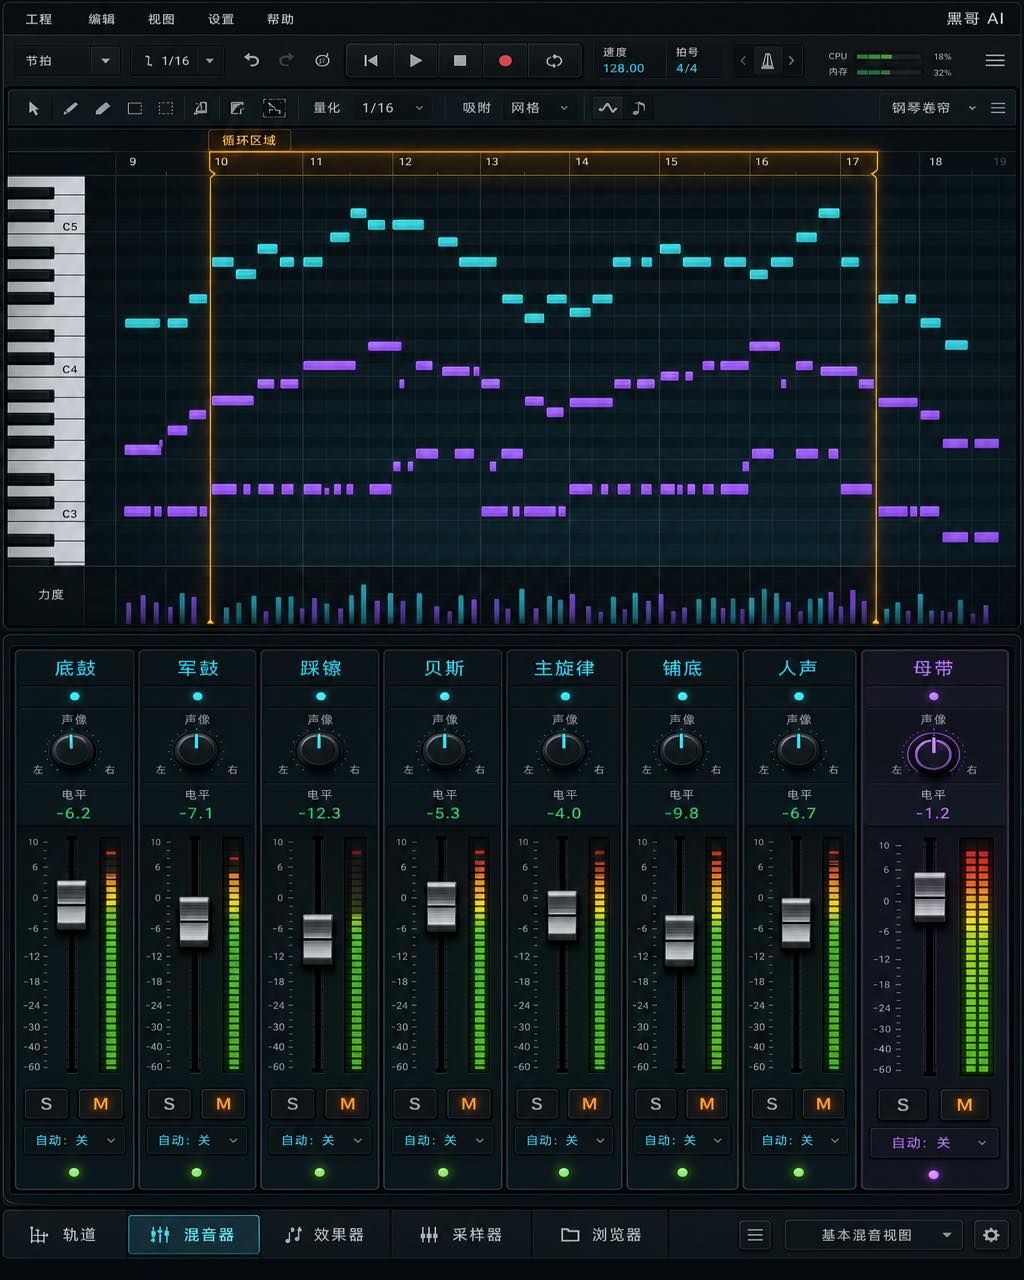This screenshot has height=1280, width=1024.
Task: Toggle the metronome icon
Action: click(x=767, y=61)
